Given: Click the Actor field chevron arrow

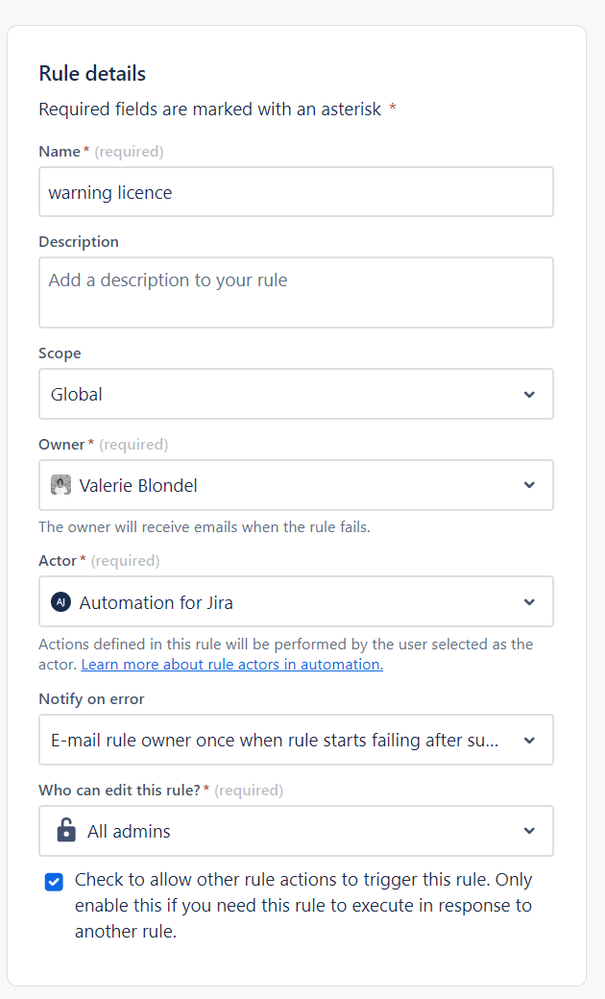Looking at the screenshot, I should point(529,602).
